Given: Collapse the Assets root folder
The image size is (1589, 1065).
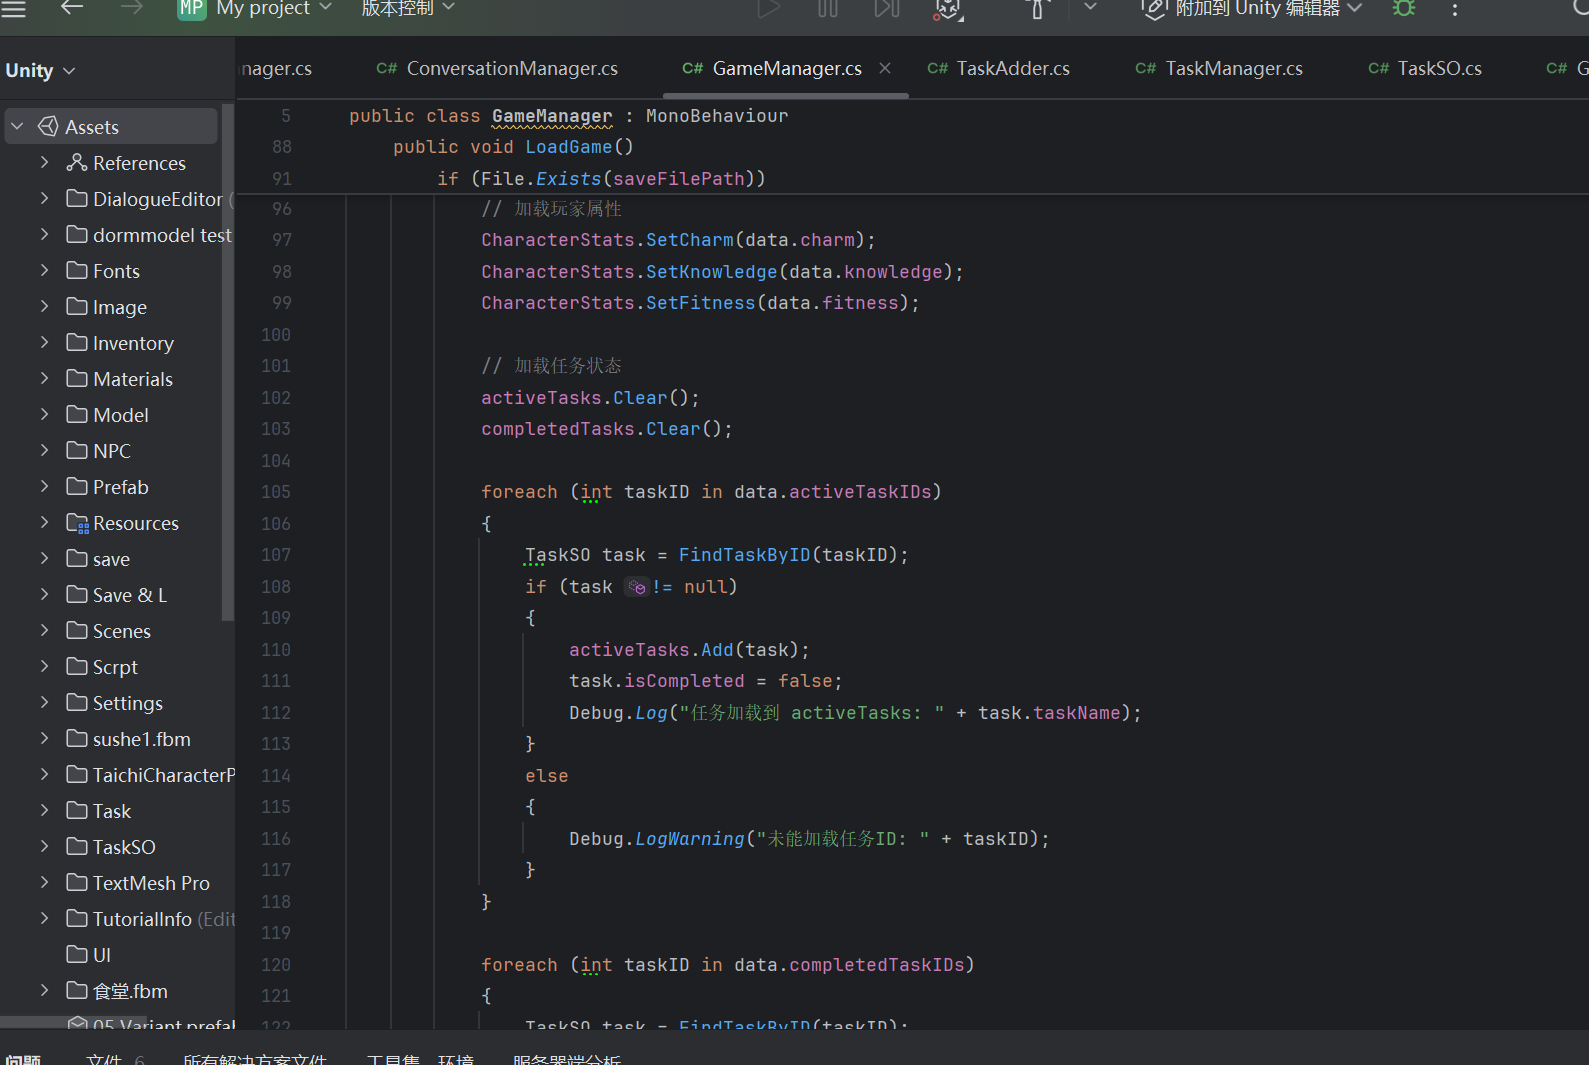Looking at the screenshot, I should pos(18,127).
